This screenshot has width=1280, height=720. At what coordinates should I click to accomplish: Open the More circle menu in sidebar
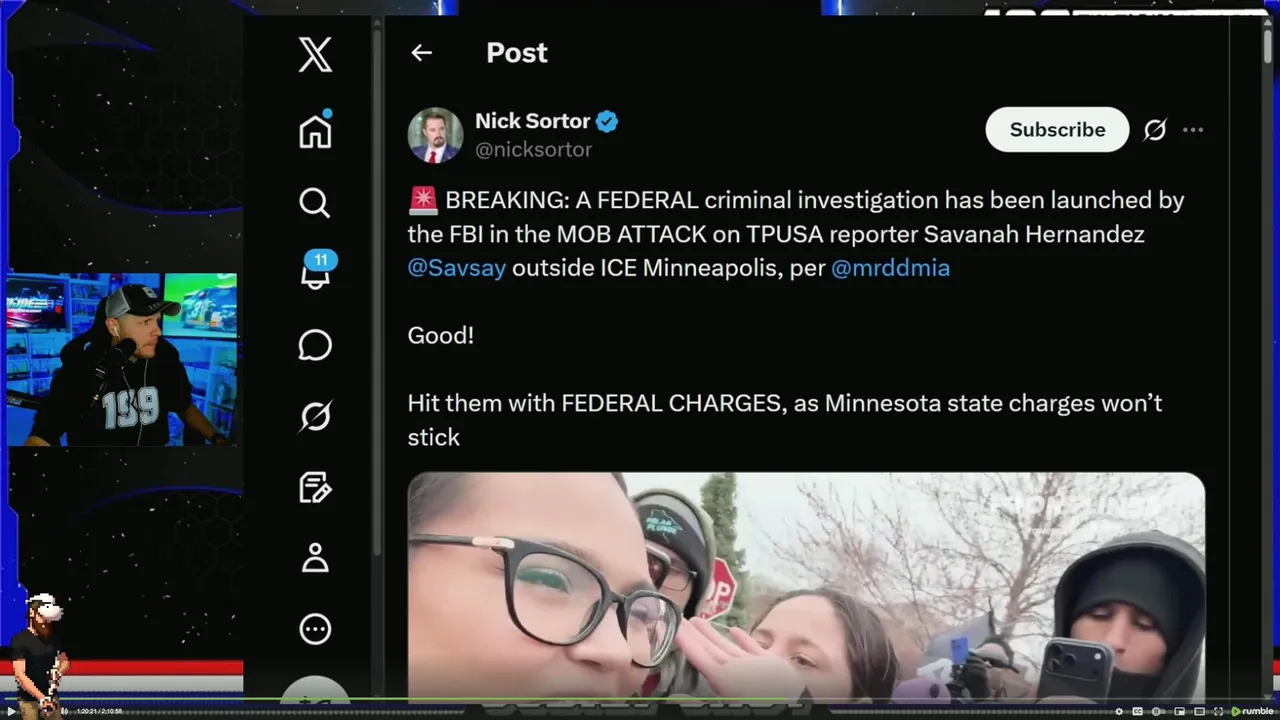point(315,629)
